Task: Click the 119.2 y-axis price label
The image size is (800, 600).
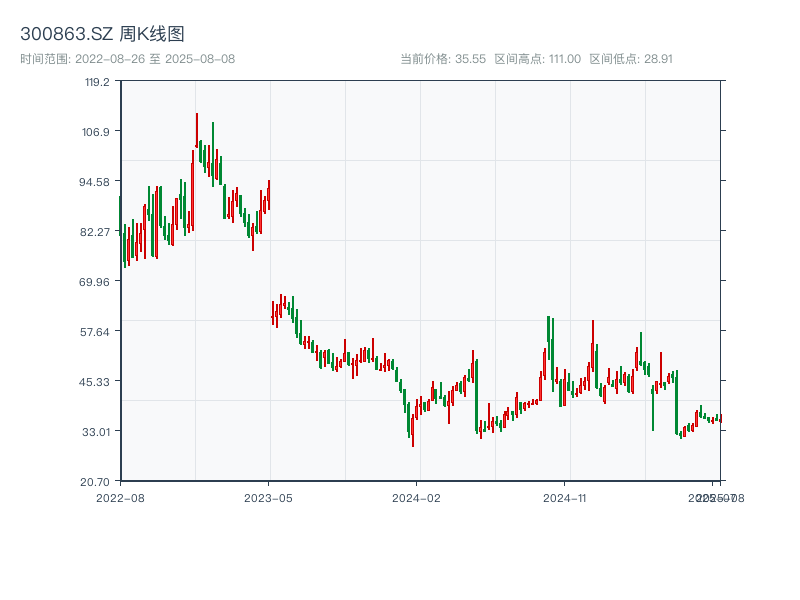Action: click(97, 82)
